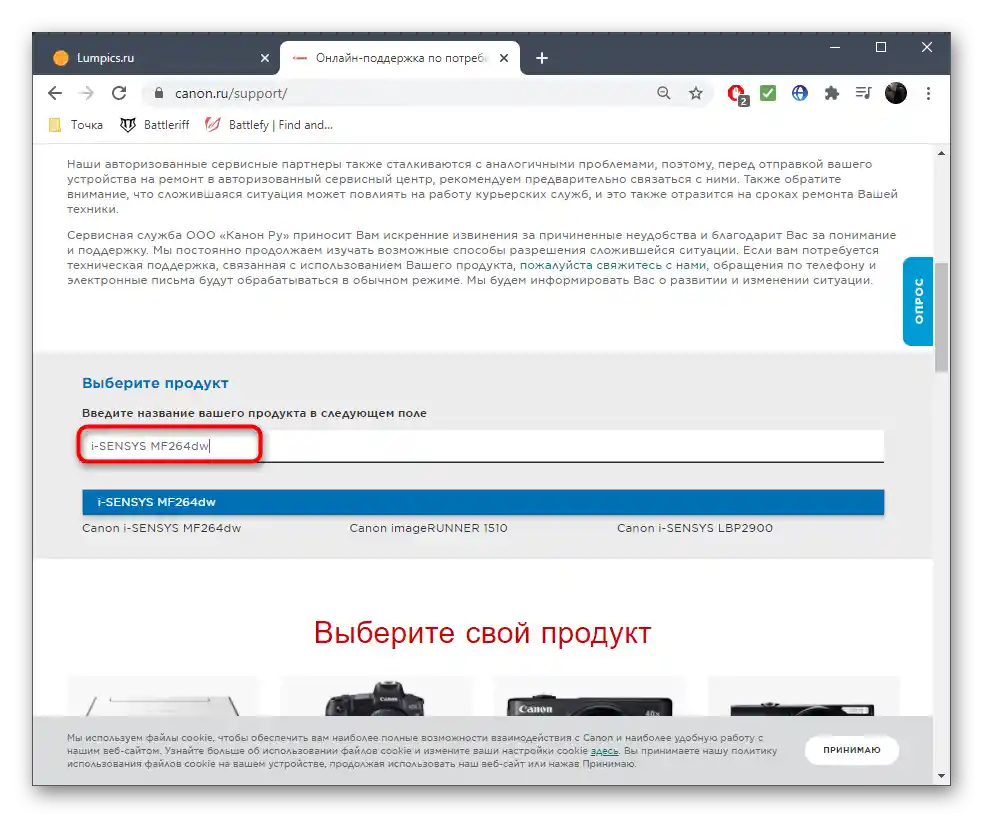Open the Canon imageRUNNER 1510 link

click(x=428, y=528)
